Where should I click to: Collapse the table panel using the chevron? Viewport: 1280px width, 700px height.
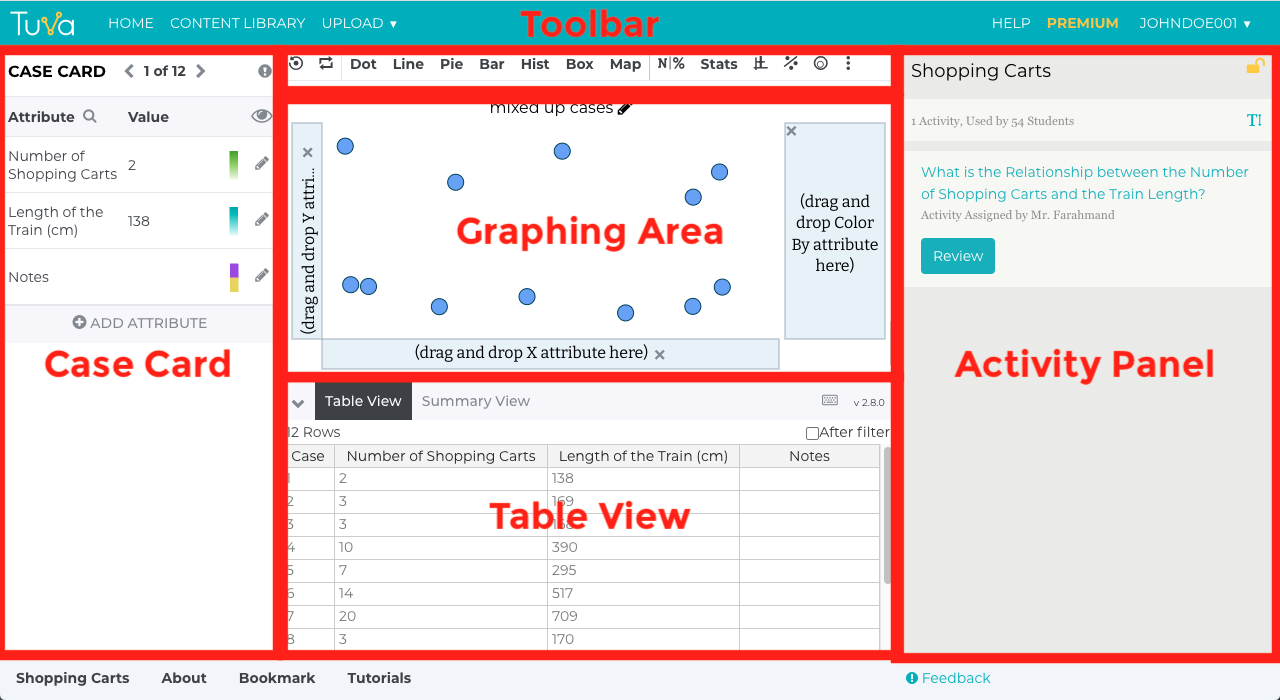coord(298,403)
